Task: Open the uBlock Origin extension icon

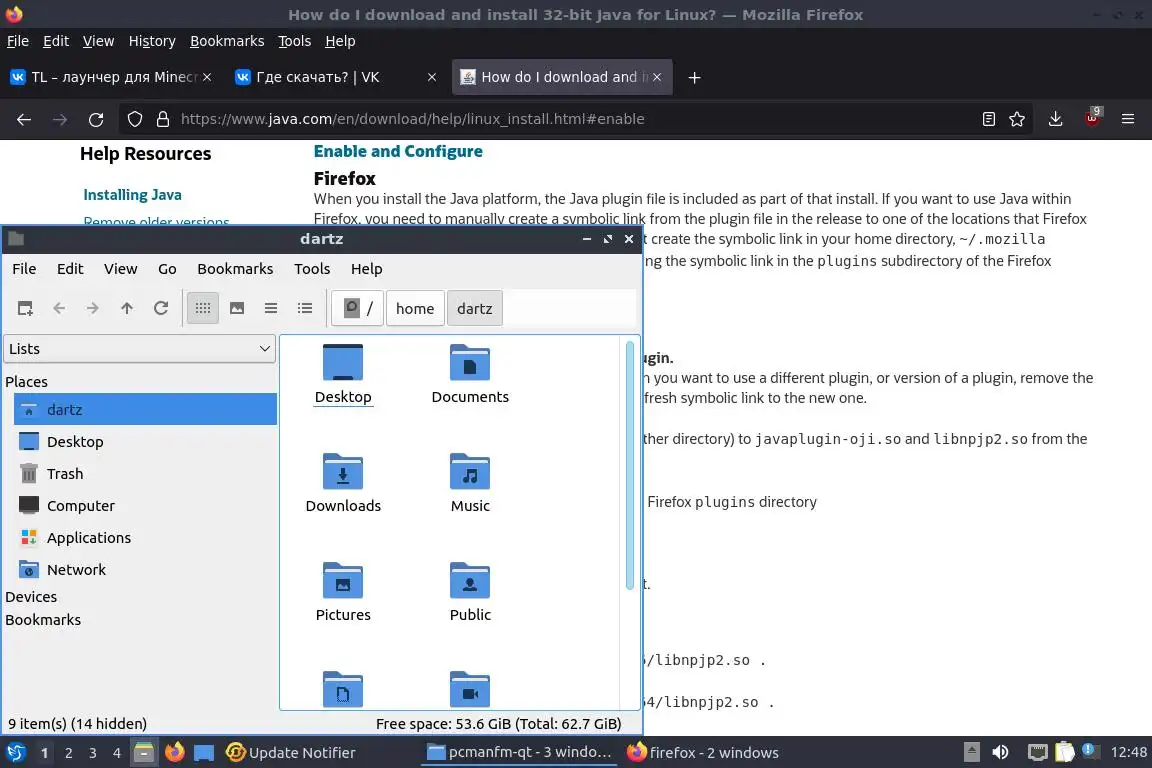Action: pos(1092,119)
